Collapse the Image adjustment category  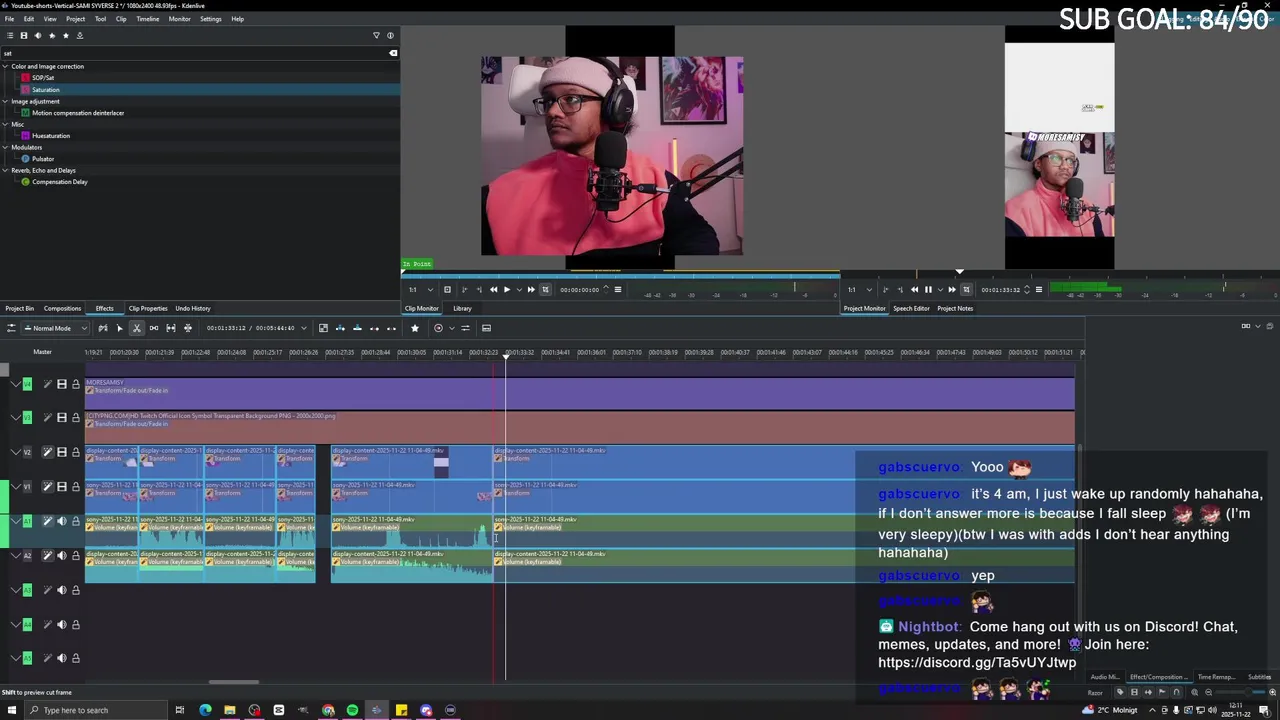[x=5, y=101]
